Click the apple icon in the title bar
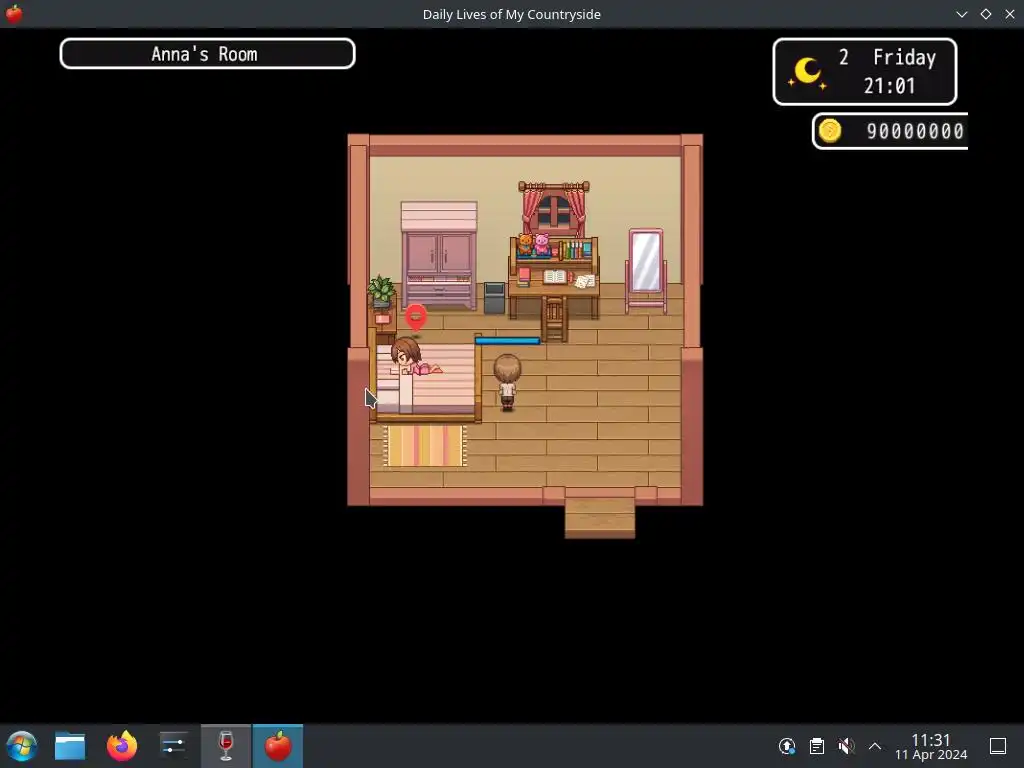Screen dimensions: 1024x768 point(14,14)
